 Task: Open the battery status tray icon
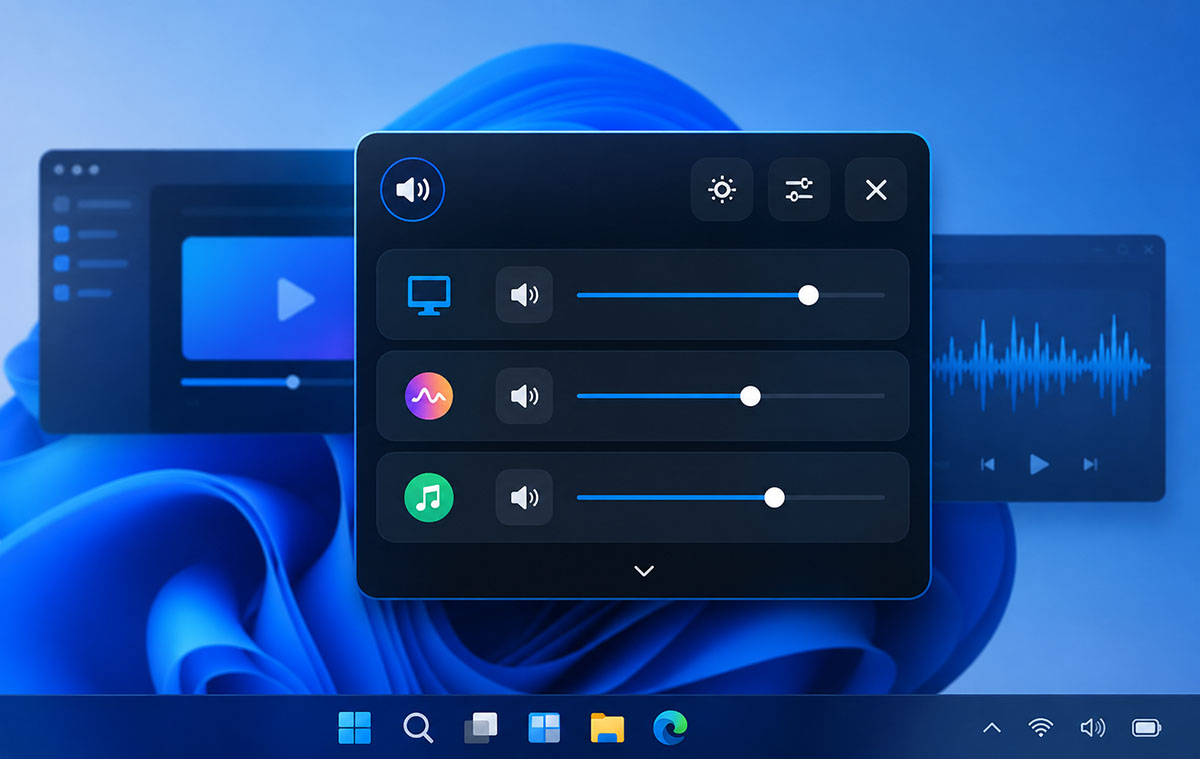tap(1146, 728)
